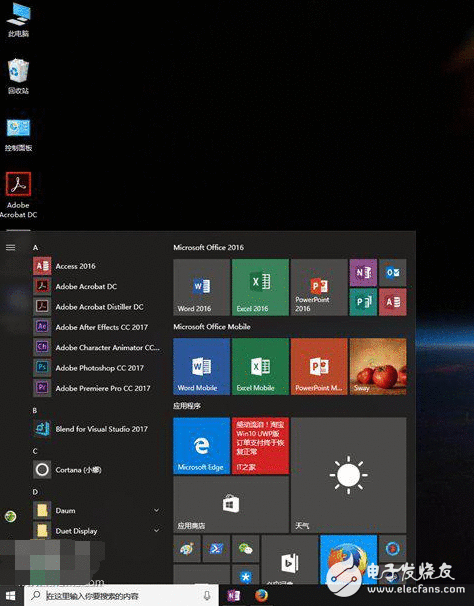This screenshot has width=474, height=606.
Task: Click the letter B section header
Action: click(x=35, y=410)
